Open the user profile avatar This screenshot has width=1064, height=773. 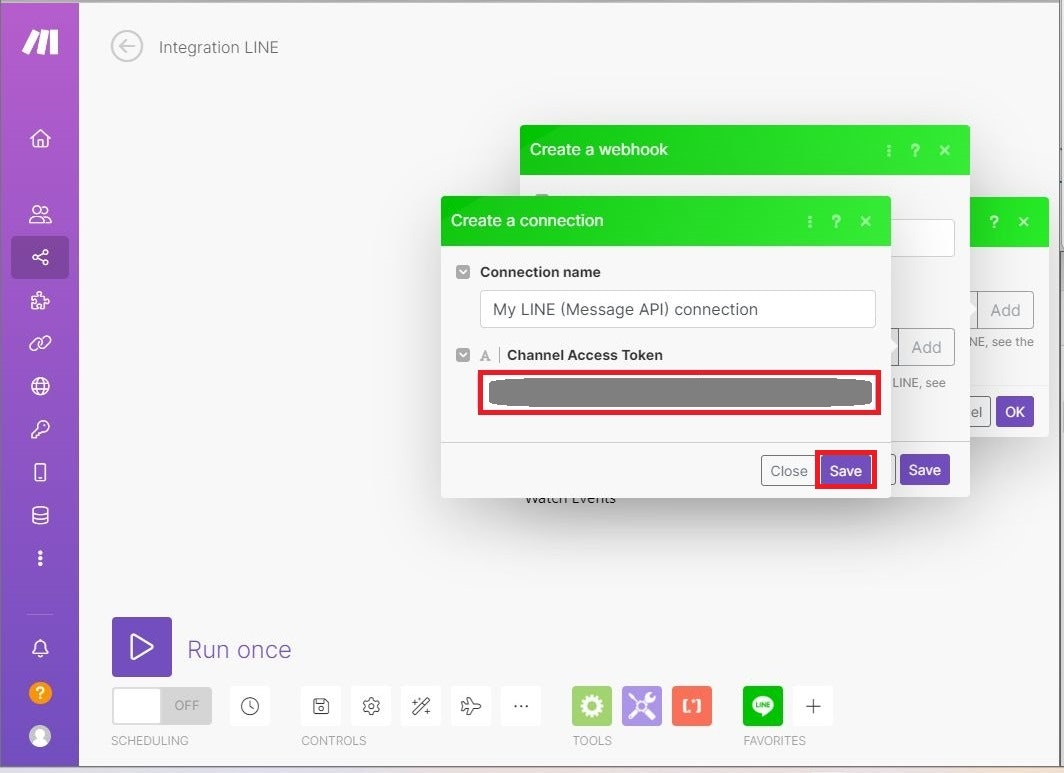(40, 736)
